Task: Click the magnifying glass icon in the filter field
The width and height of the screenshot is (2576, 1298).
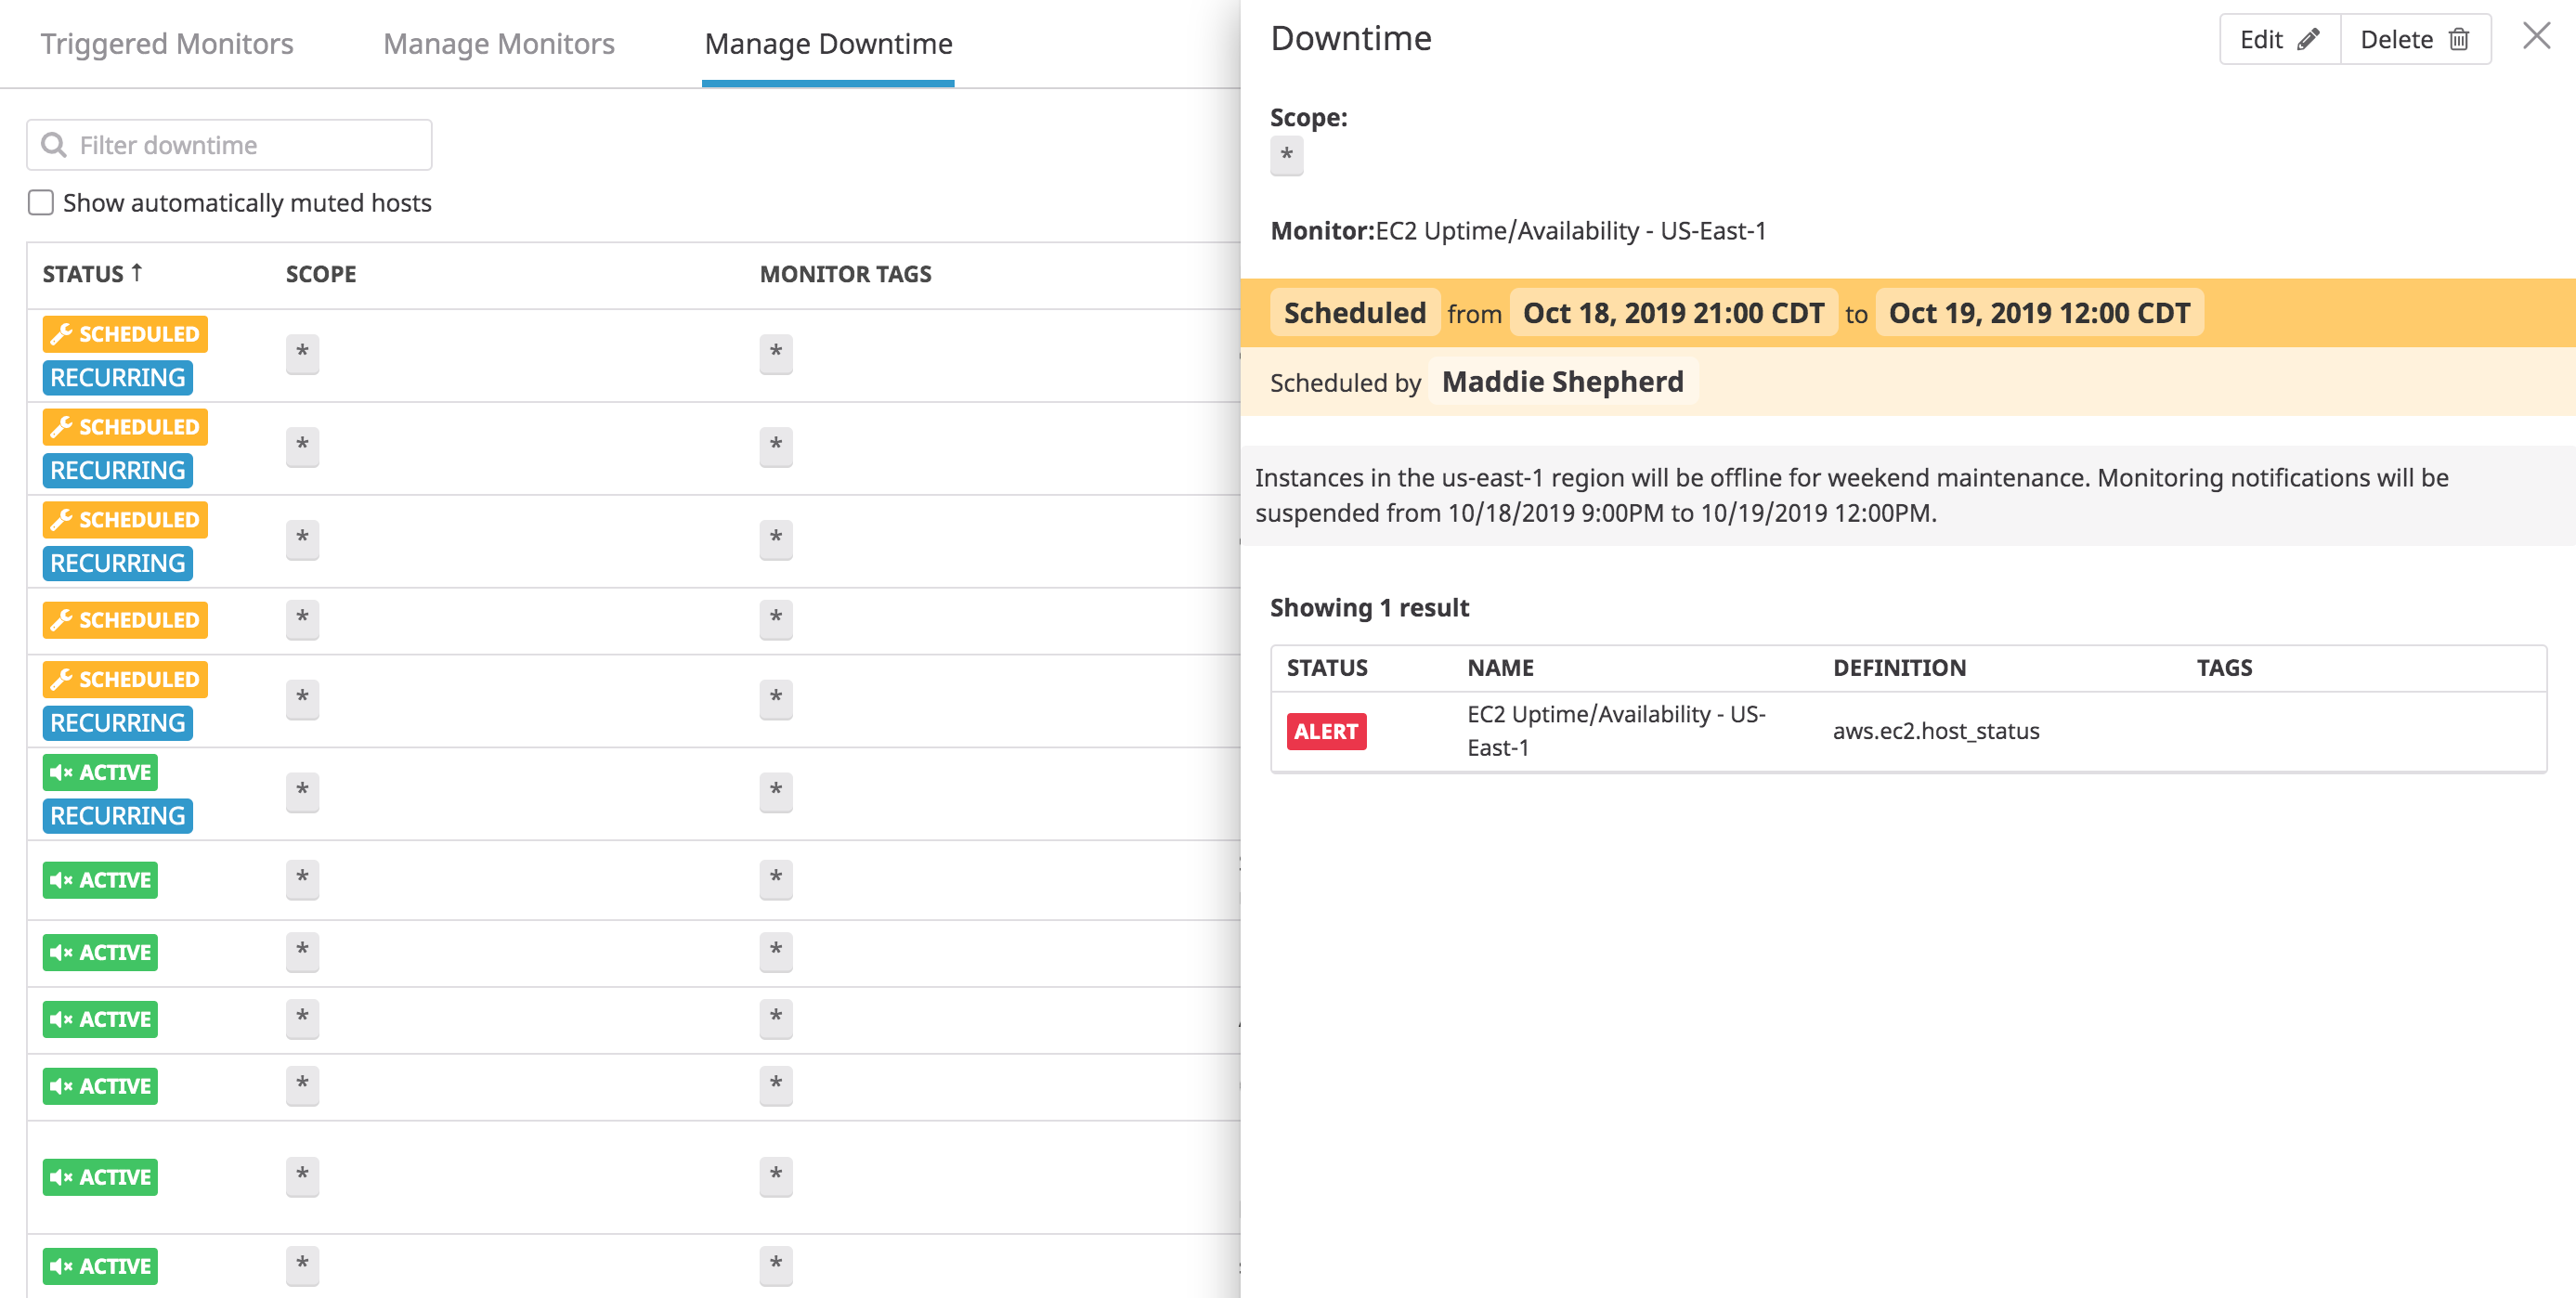Action: (x=55, y=144)
